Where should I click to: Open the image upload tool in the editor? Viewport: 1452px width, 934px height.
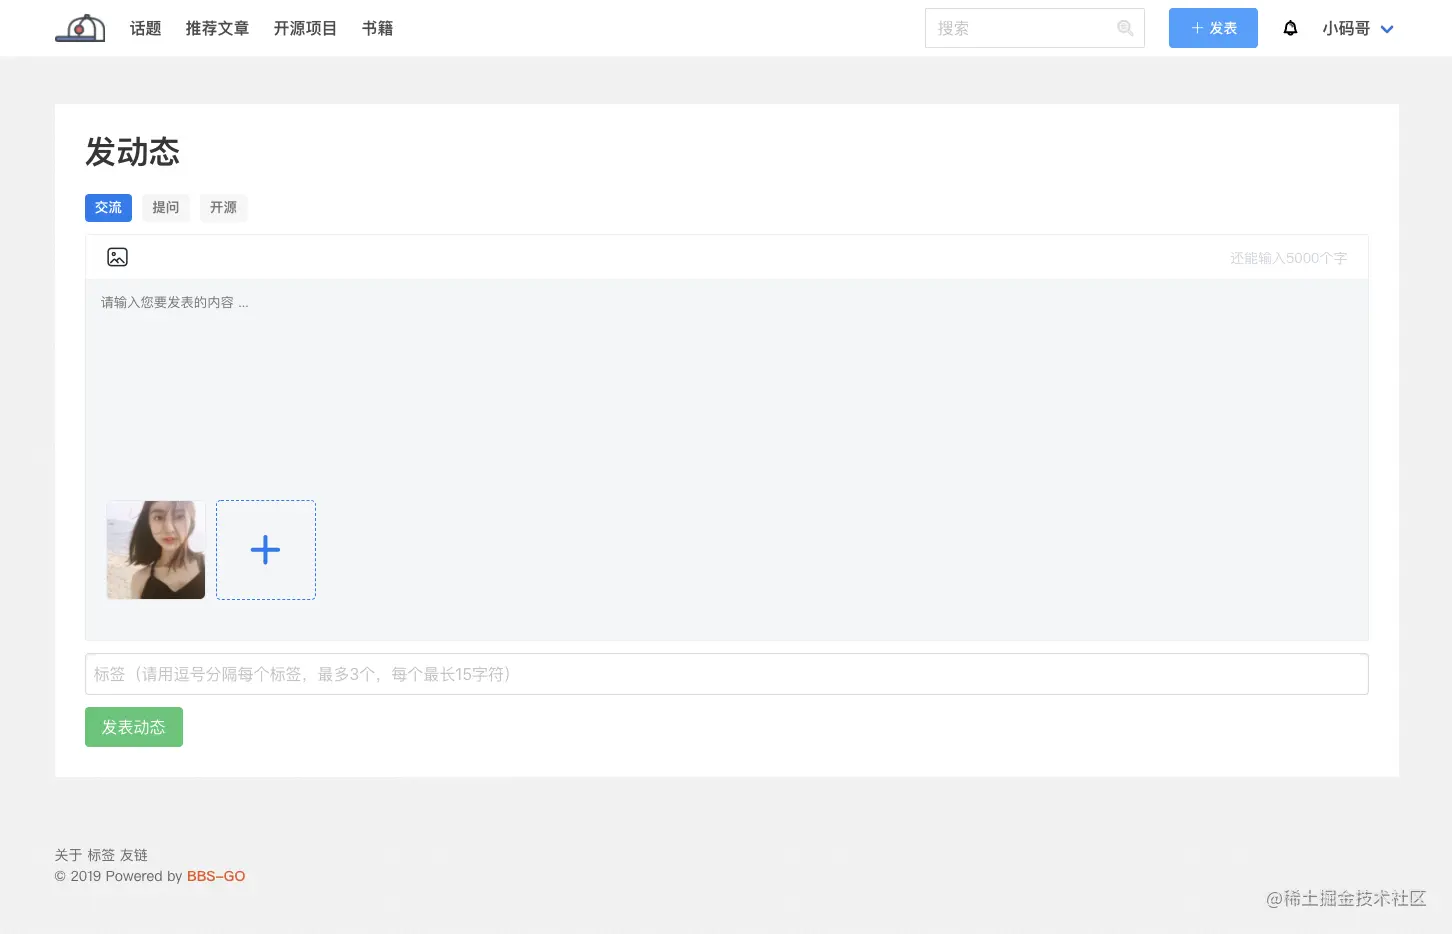(117, 257)
